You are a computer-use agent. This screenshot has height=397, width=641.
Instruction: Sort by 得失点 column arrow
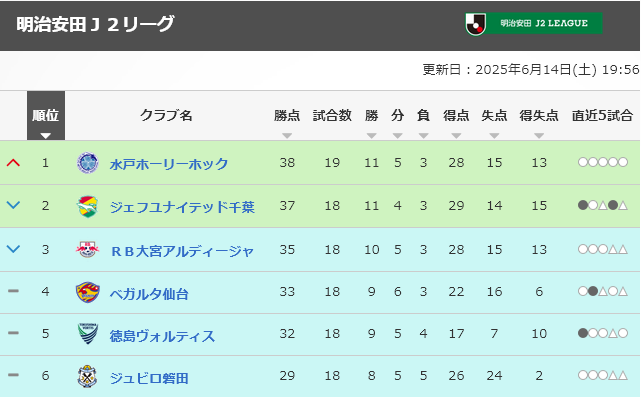click(x=539, y=136)
